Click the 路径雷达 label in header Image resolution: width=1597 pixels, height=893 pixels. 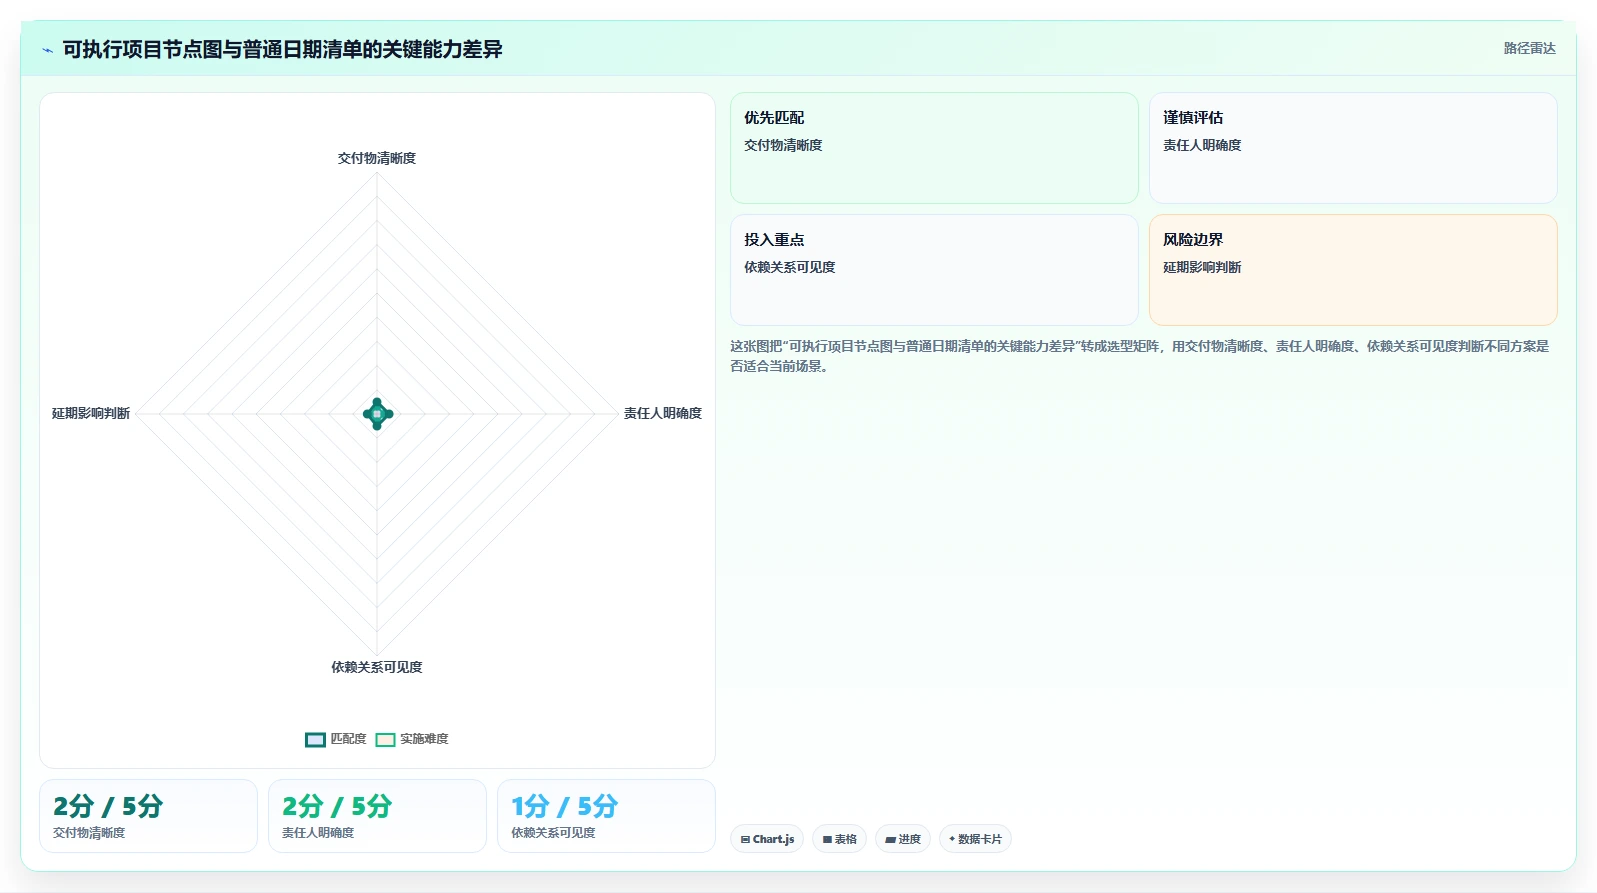click(1530, 48)
